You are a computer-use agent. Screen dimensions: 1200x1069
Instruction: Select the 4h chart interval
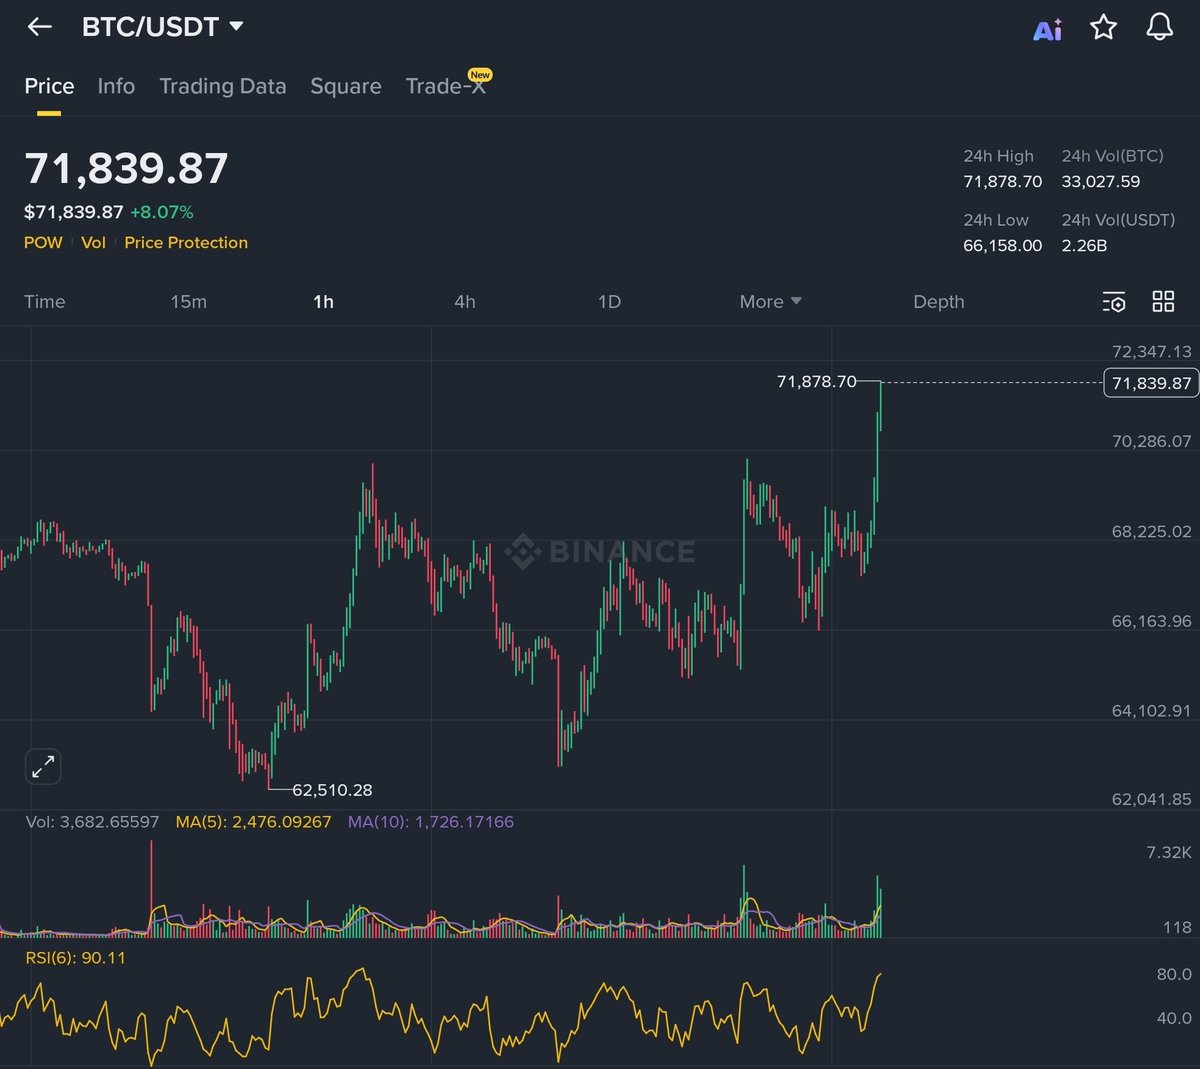click(x=465, y=301)
